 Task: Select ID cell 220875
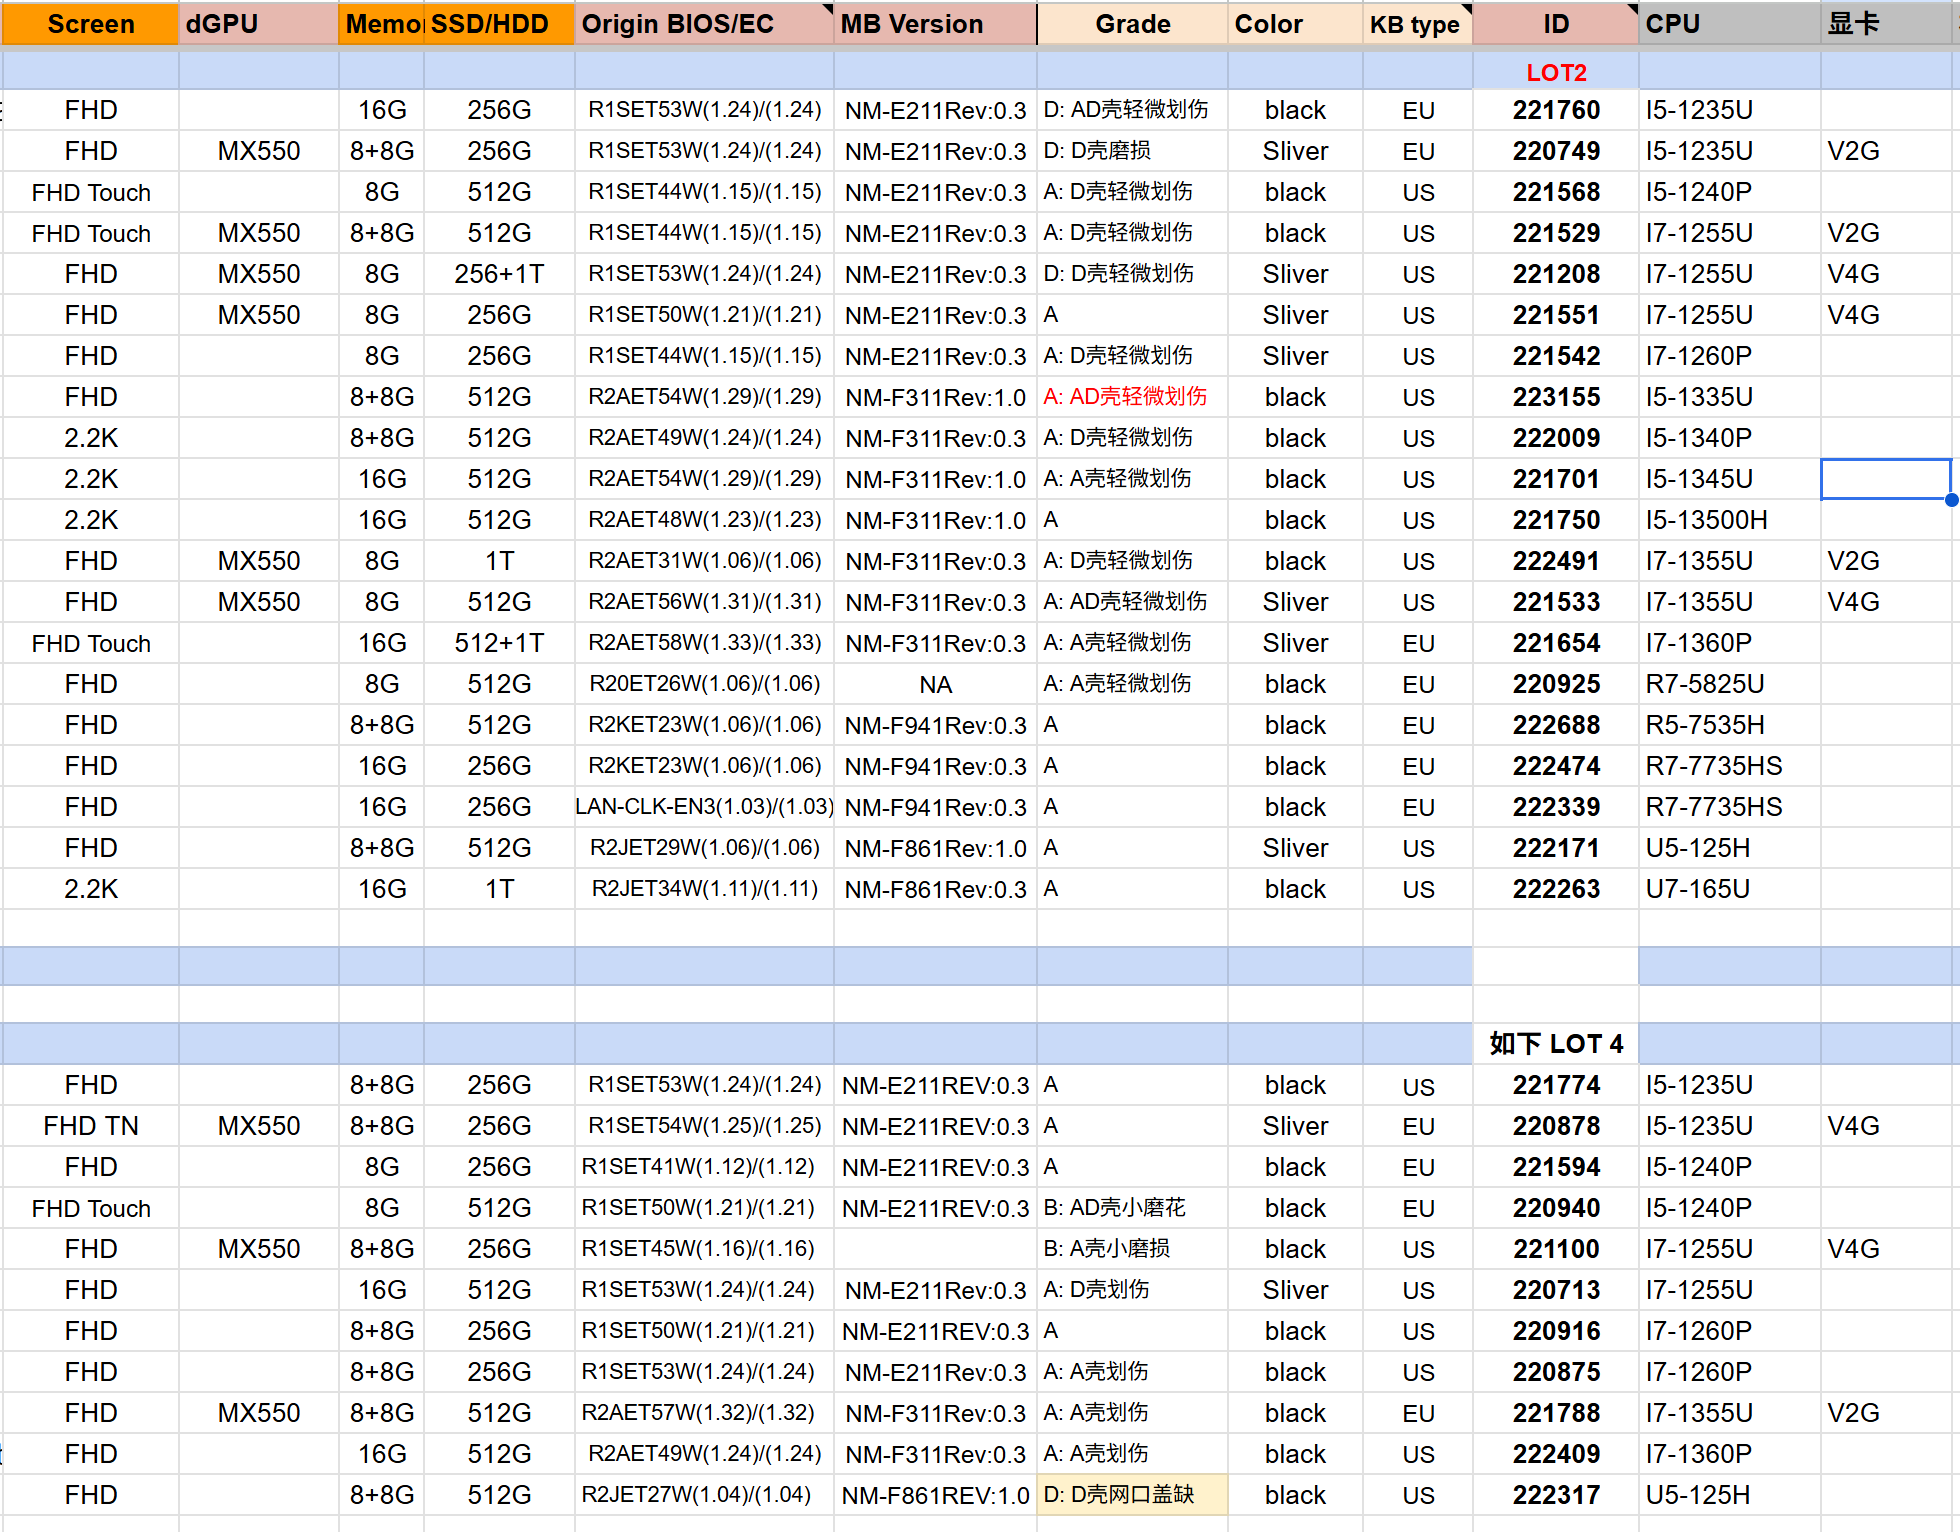[1555, 1372]
